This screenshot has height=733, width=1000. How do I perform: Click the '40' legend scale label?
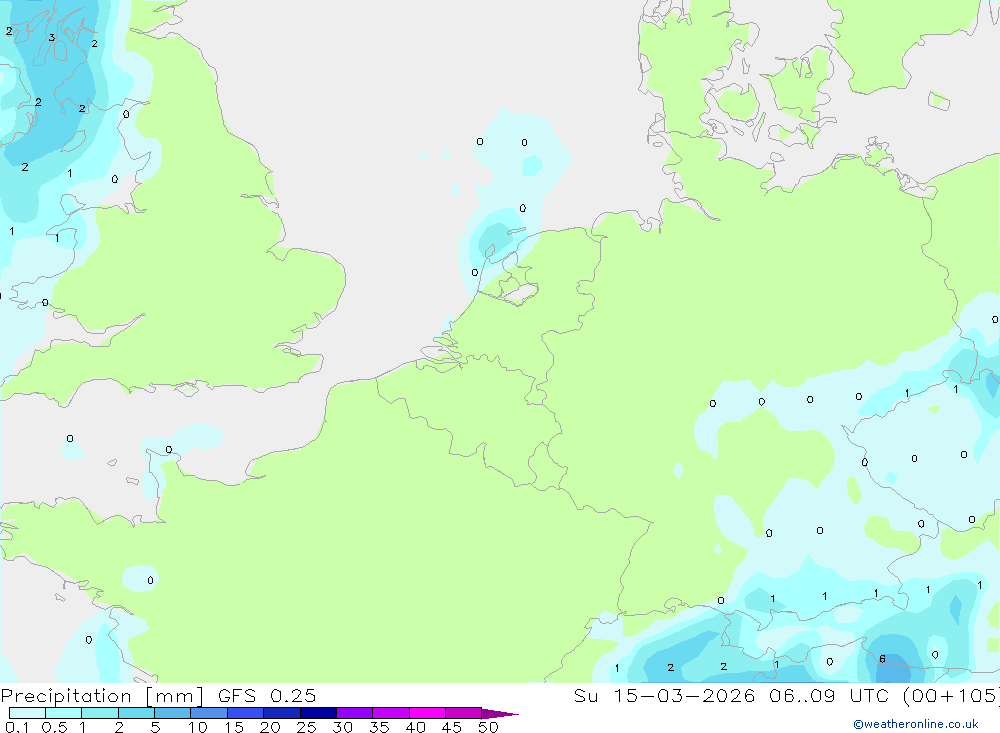click(415, 727)
